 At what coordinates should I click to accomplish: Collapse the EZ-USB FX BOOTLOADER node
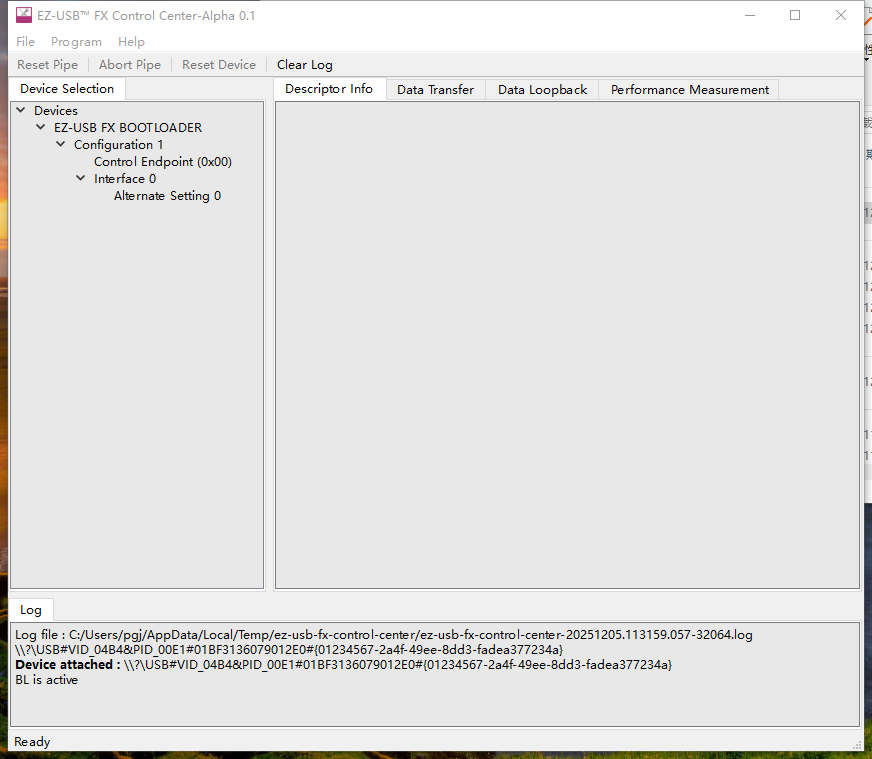pyautogui.click(x=41, y=127)
